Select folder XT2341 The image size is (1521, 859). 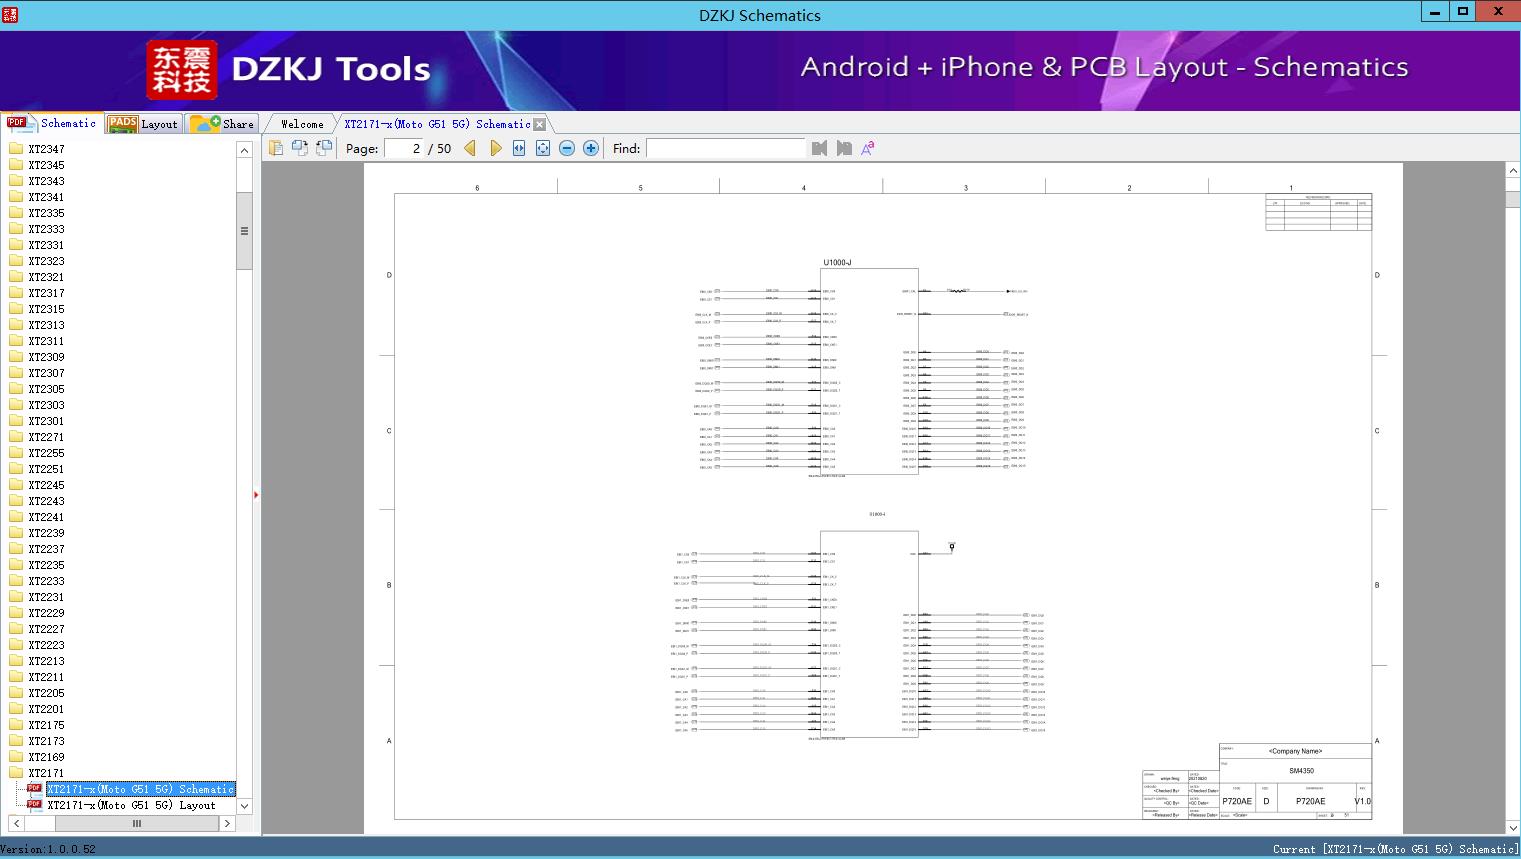coord(46,197)
